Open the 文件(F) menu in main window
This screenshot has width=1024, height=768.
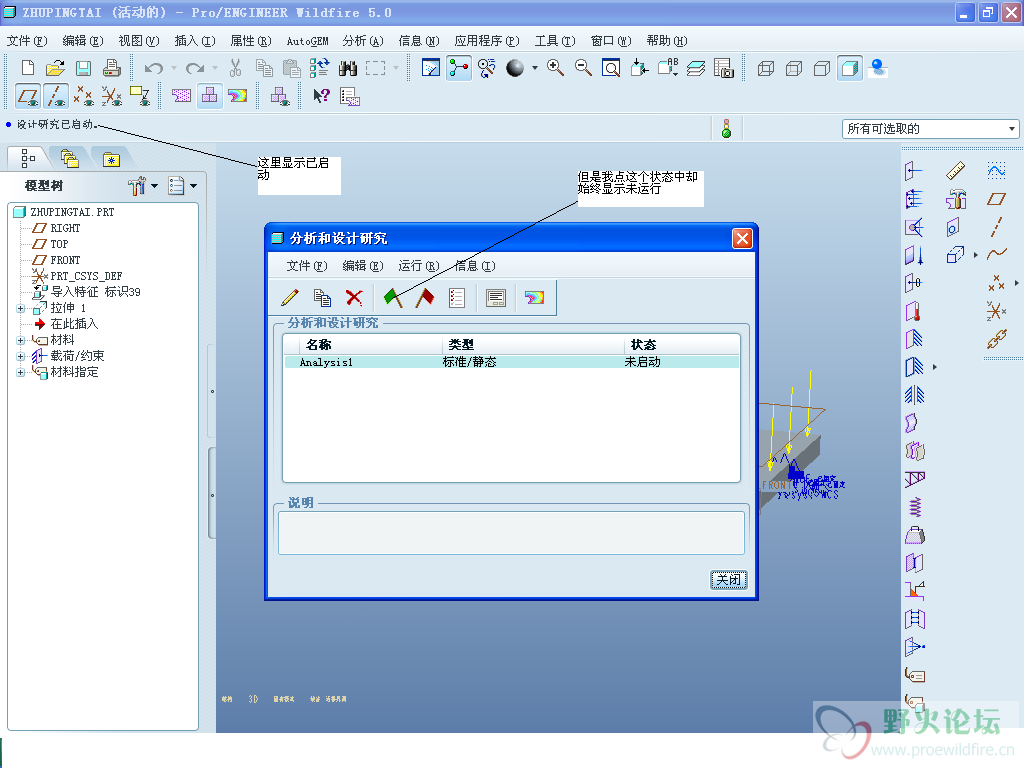point(27,40)
